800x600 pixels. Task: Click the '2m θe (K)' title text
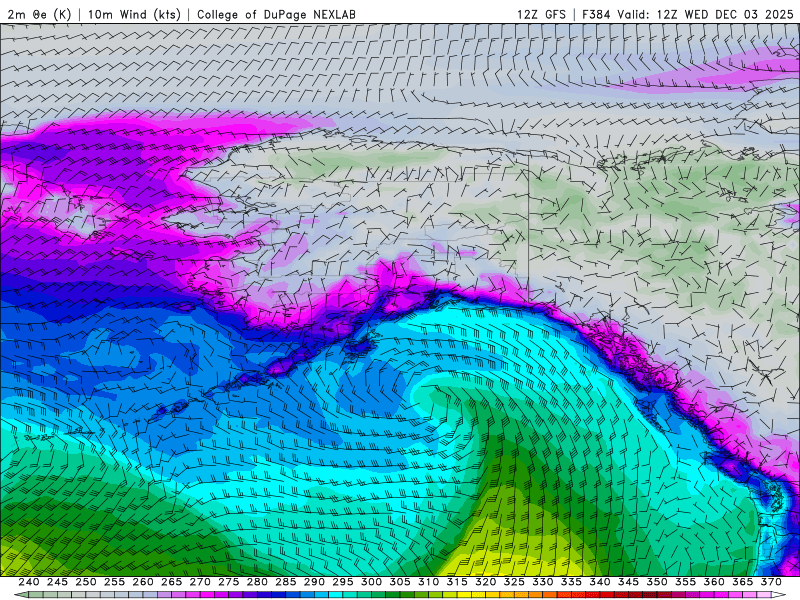point(39,14)
